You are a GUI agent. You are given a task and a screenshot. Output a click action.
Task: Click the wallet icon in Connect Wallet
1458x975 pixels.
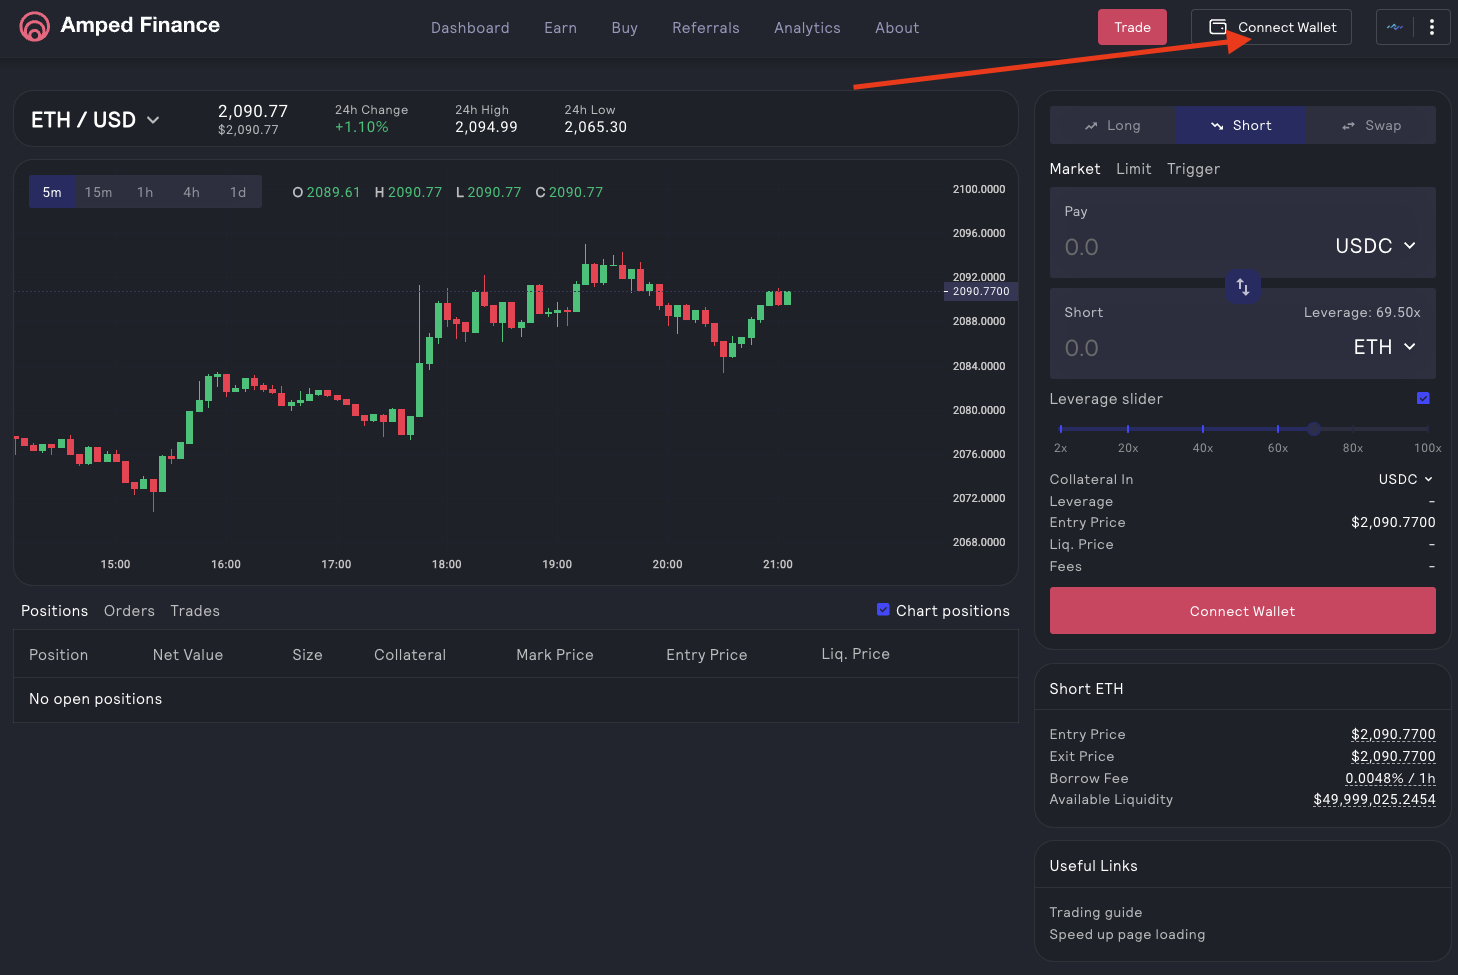click(1216, 27)
